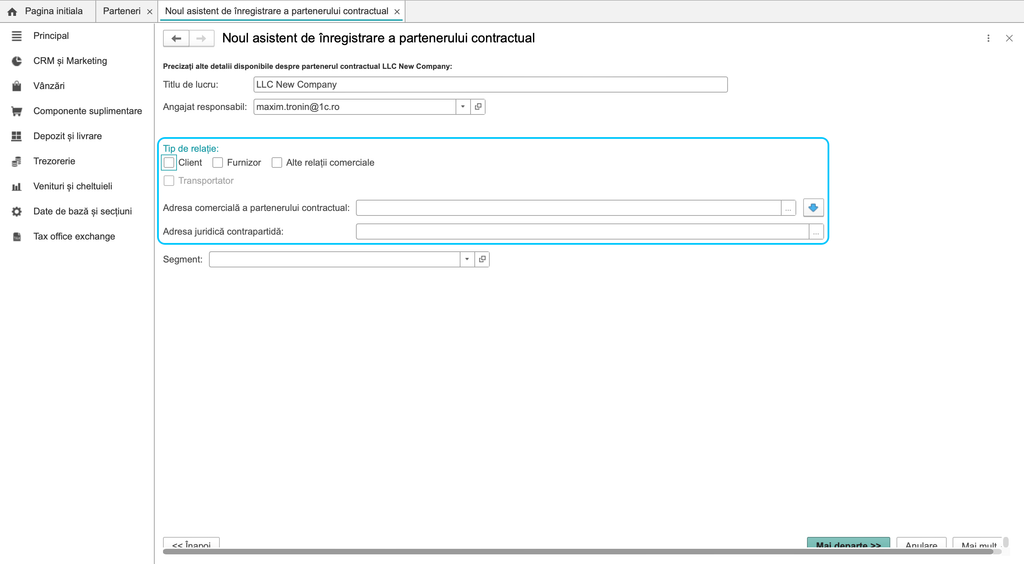The width and height of the screenshot is (1024, 564).
Task: Click into the Adresa juridică contrapartidă field
Action: (x=582, y=232)
